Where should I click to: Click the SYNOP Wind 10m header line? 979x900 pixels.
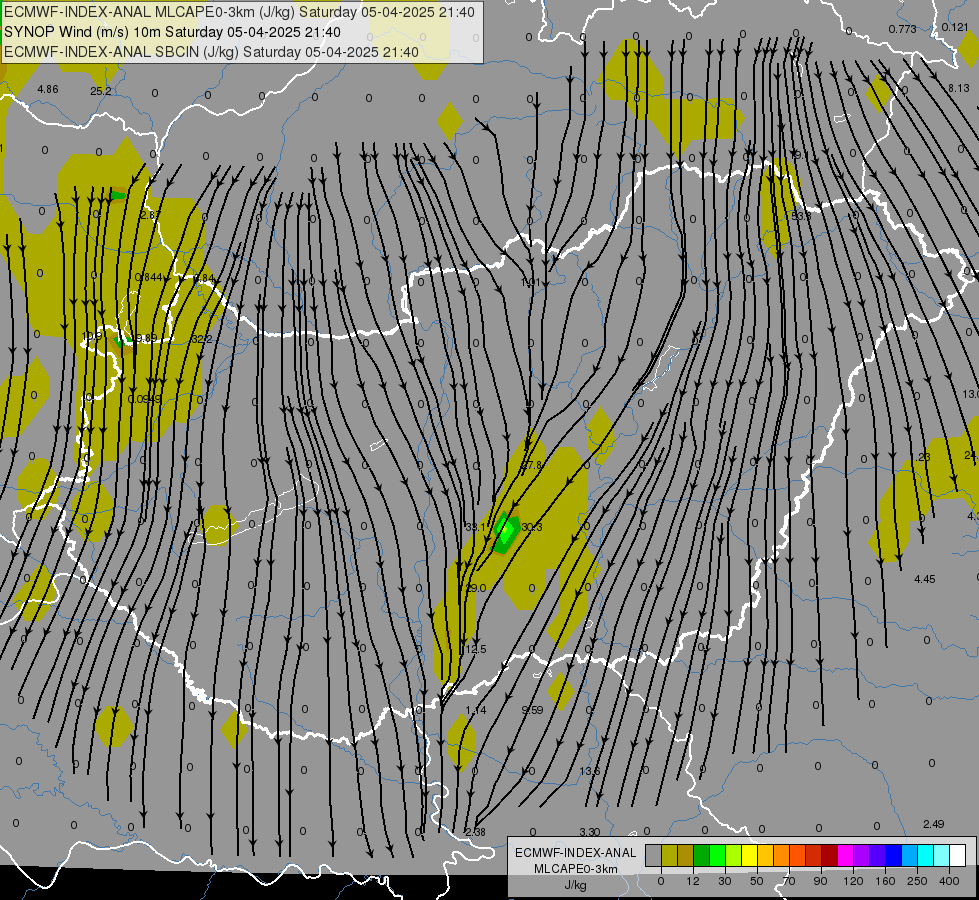(x=172, y=32)
